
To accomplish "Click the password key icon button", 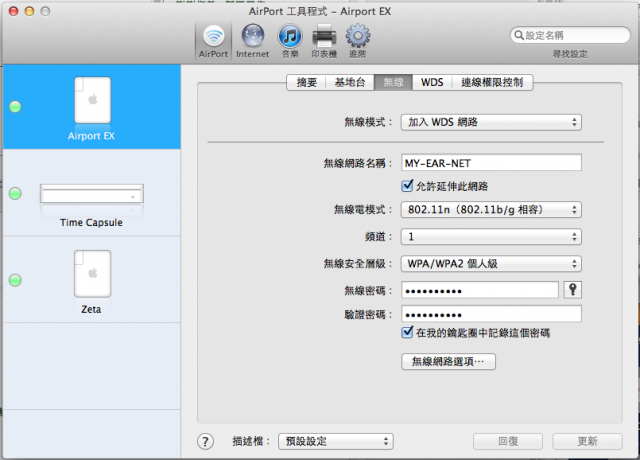I will [x=573, y=290].
